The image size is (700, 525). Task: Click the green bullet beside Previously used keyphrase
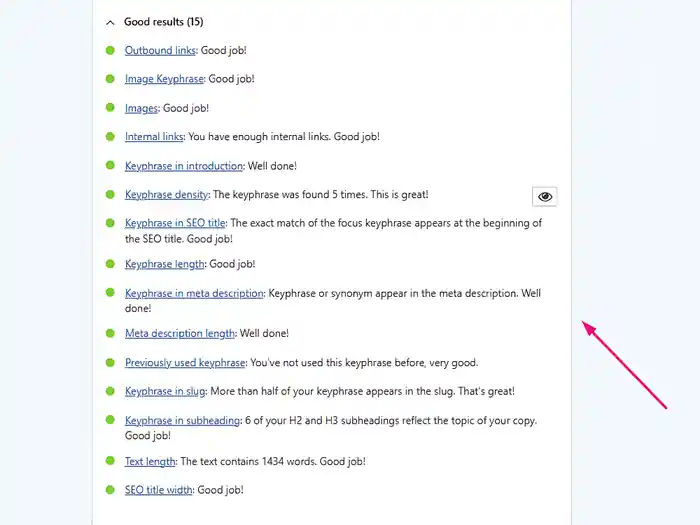[x=110, y=362]
